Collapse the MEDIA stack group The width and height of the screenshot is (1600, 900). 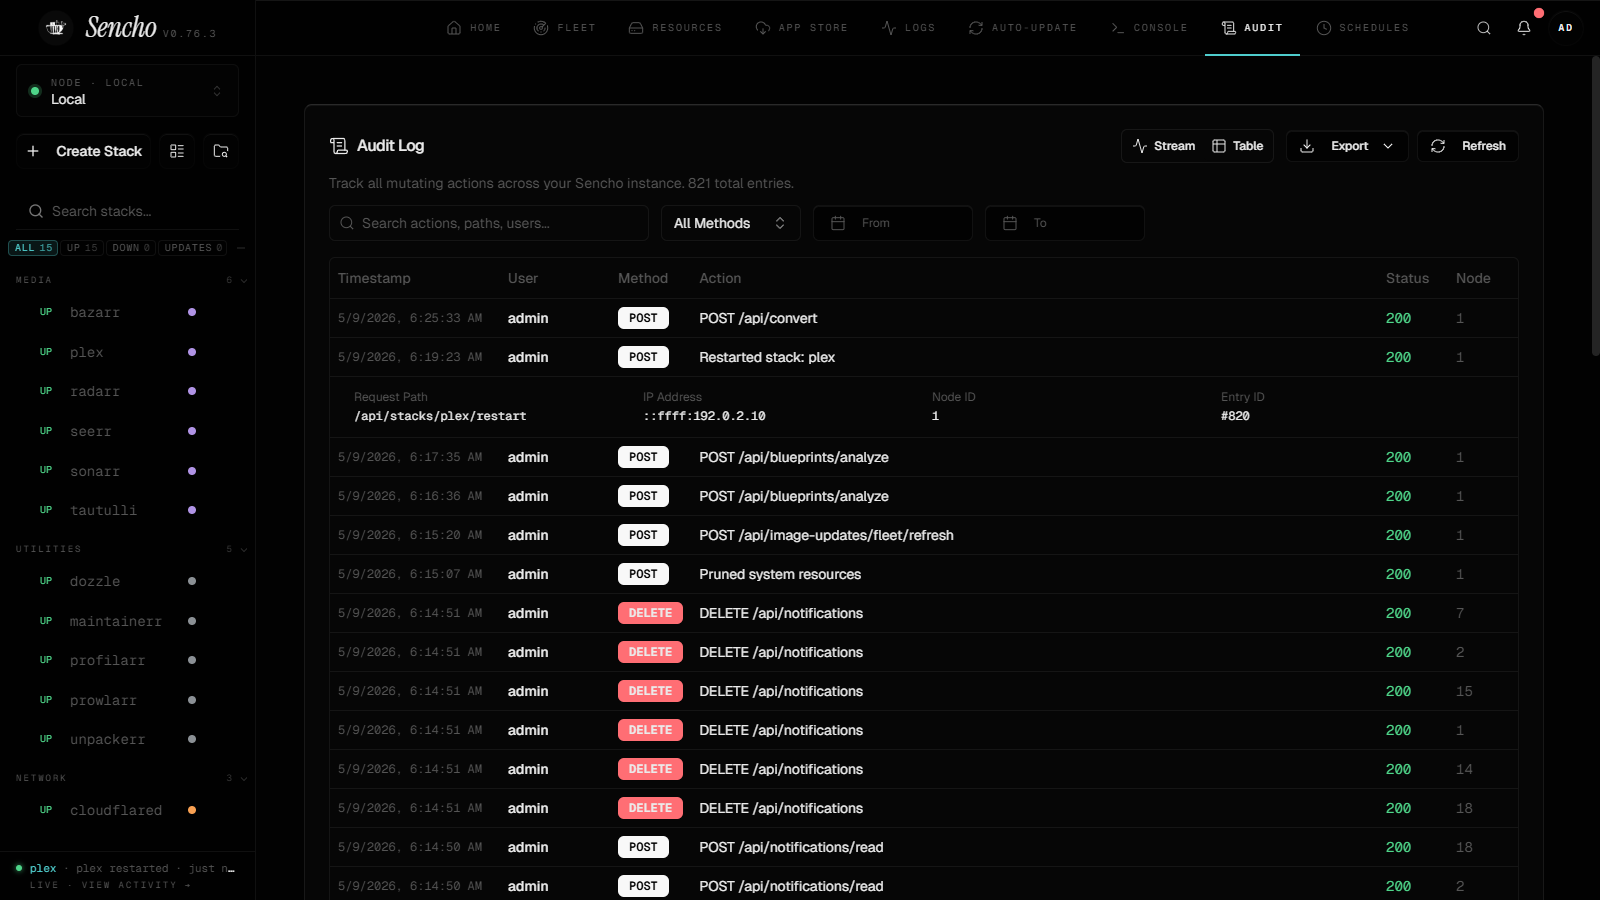pos(244,280)
